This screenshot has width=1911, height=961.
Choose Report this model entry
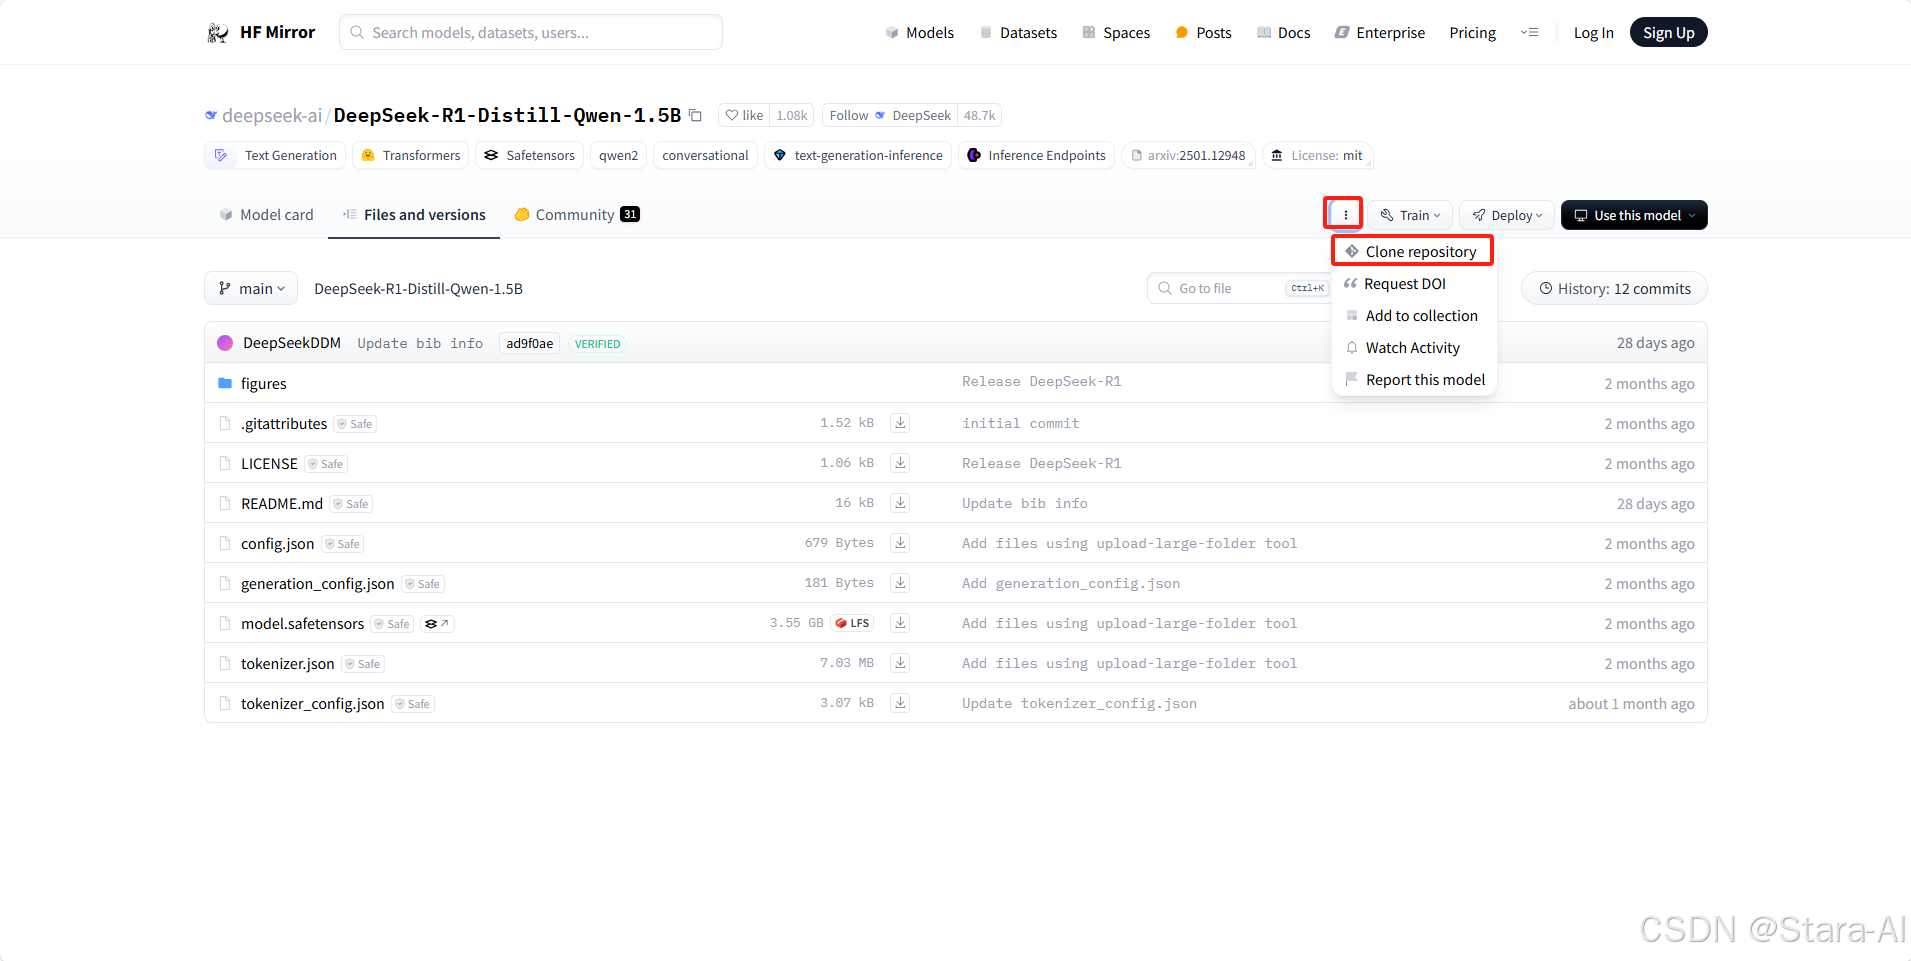[1415, 380]
